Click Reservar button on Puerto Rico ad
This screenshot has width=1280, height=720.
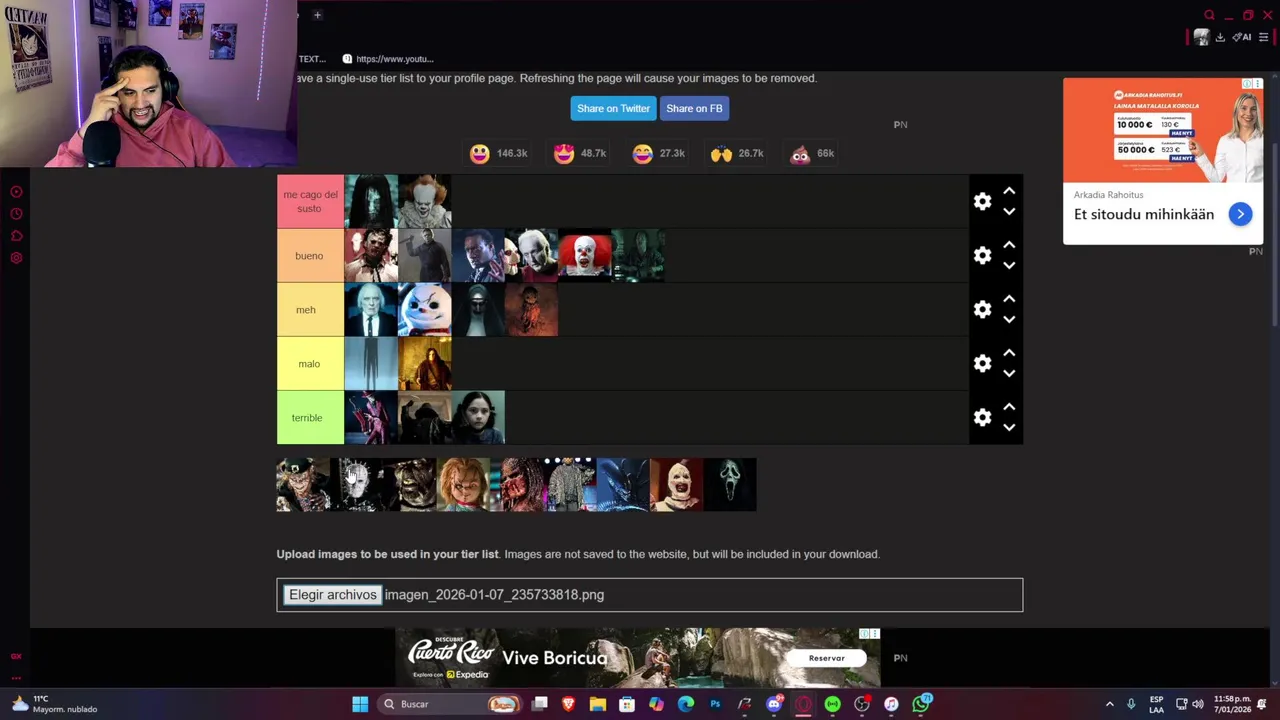pyautogui.click(x=826, y=658)
